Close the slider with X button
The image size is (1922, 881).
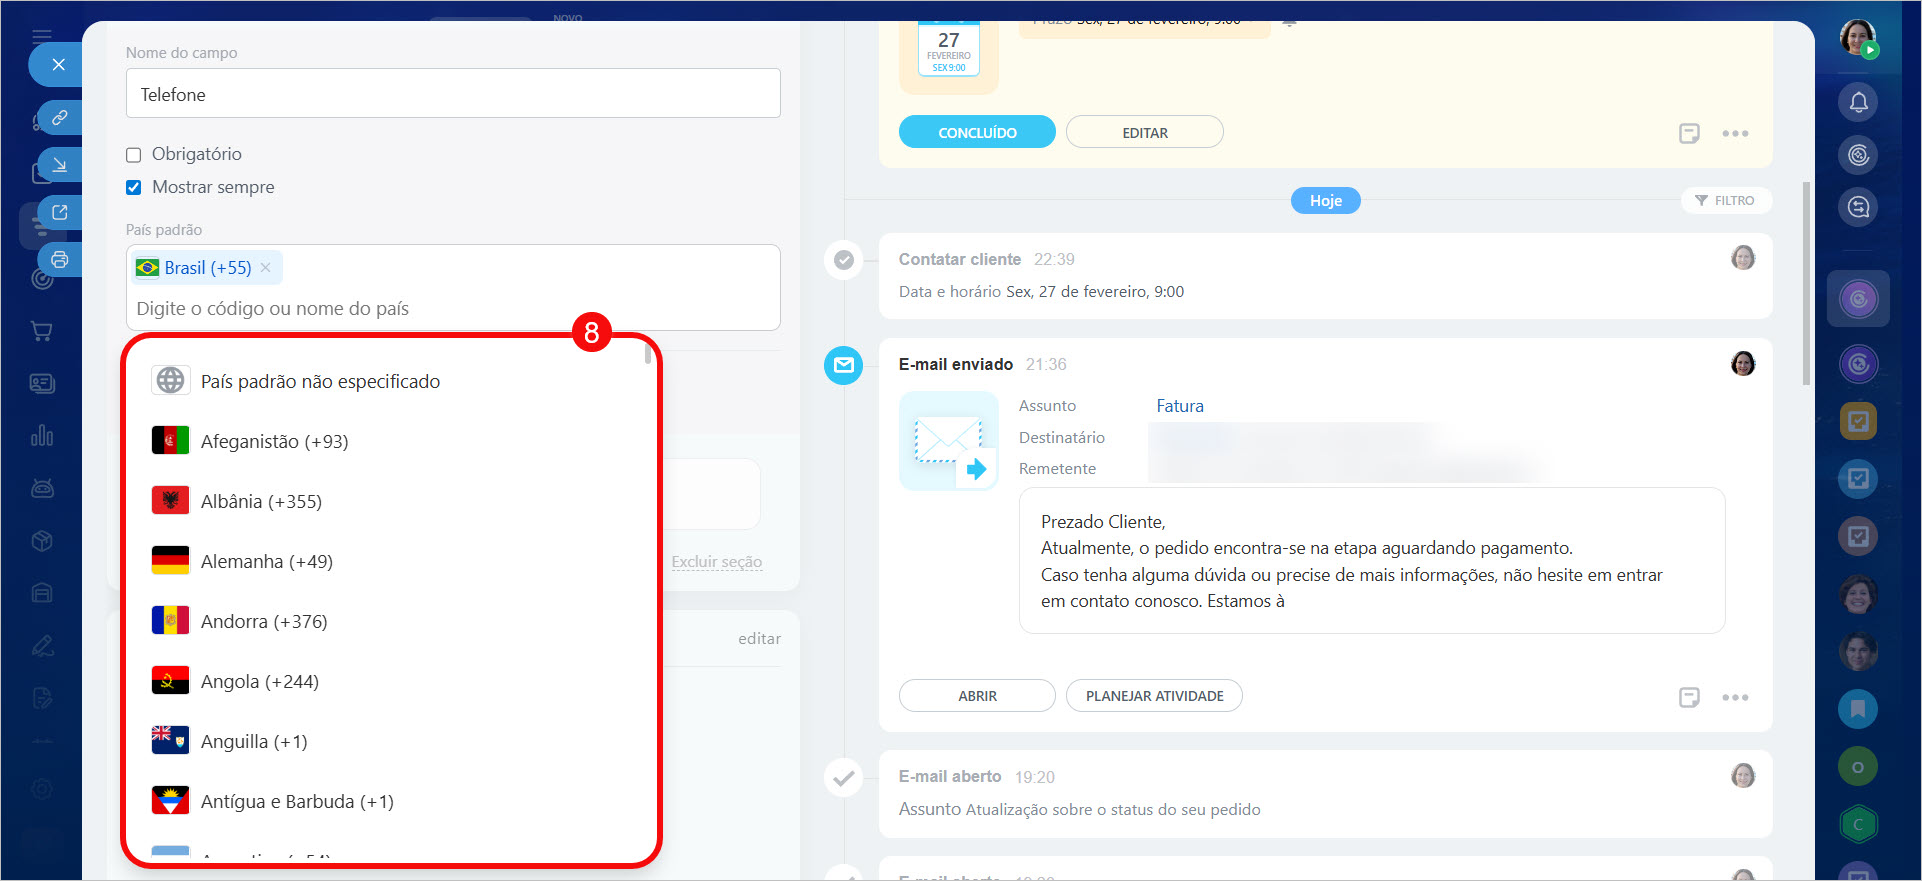click(x=58, y=65)
